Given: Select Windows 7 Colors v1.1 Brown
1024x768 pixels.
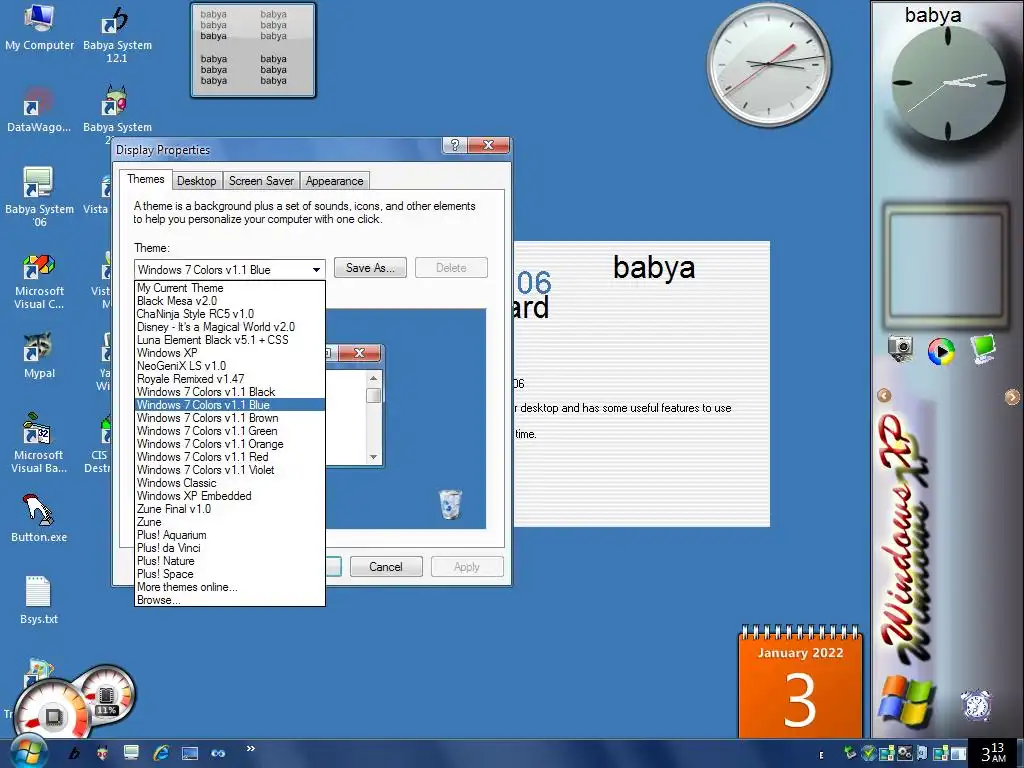Looking at the screenshot, I should tap(230, 418).
